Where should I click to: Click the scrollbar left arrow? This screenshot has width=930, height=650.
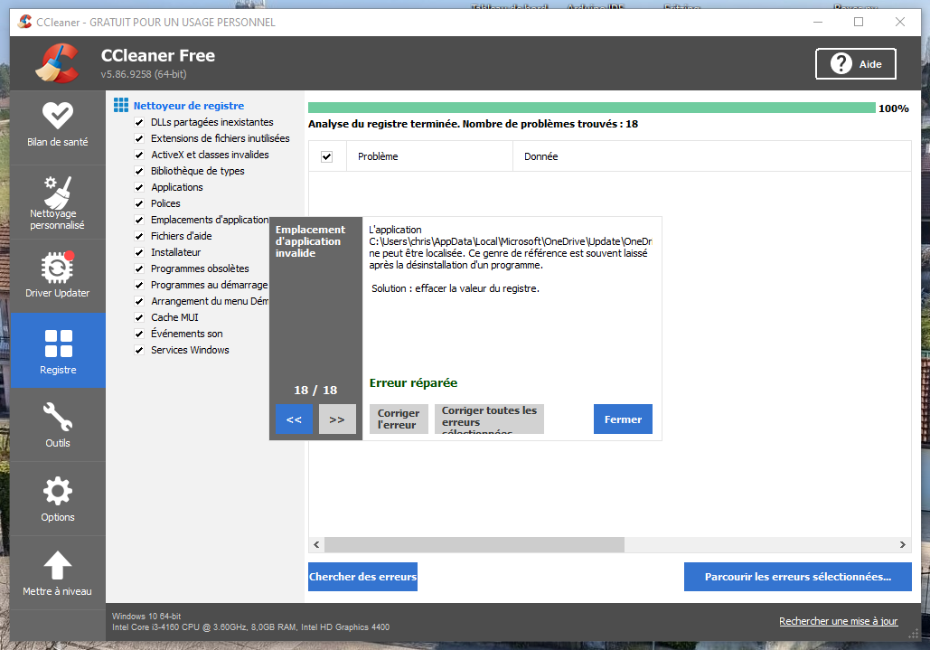(316, 544)
